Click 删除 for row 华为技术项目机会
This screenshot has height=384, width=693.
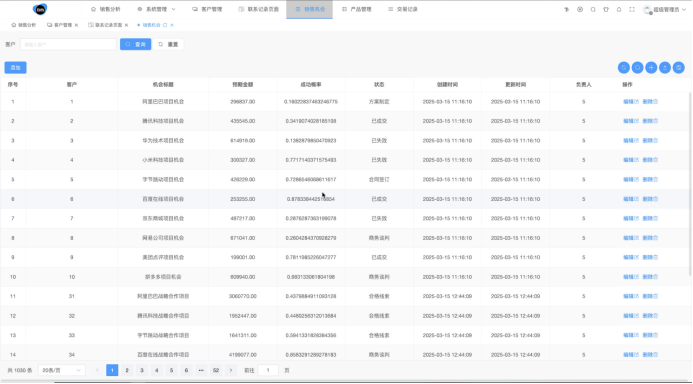650,141
